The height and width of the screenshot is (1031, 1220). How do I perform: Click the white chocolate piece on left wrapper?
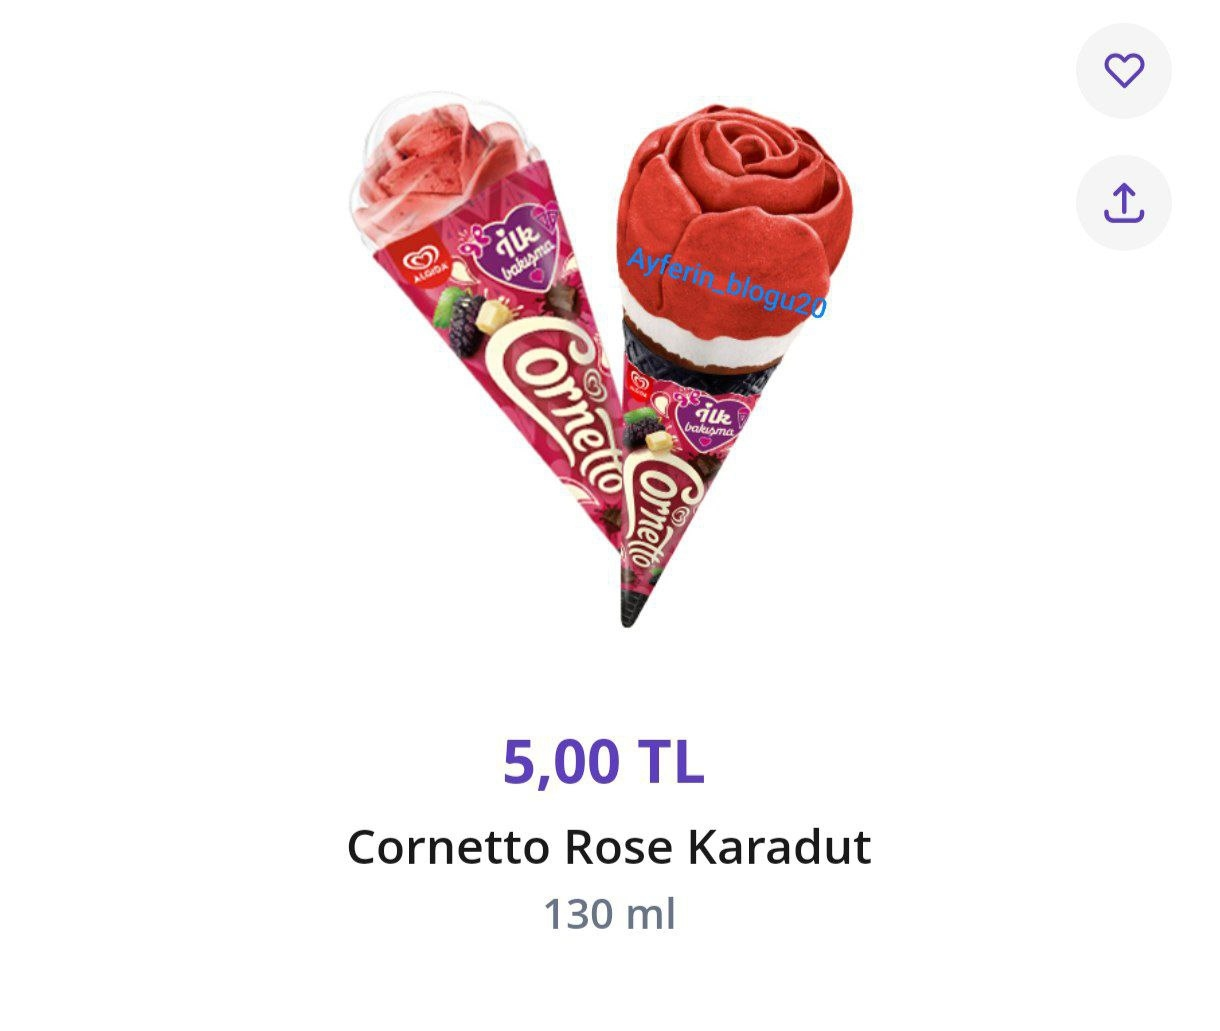(494, 314)
